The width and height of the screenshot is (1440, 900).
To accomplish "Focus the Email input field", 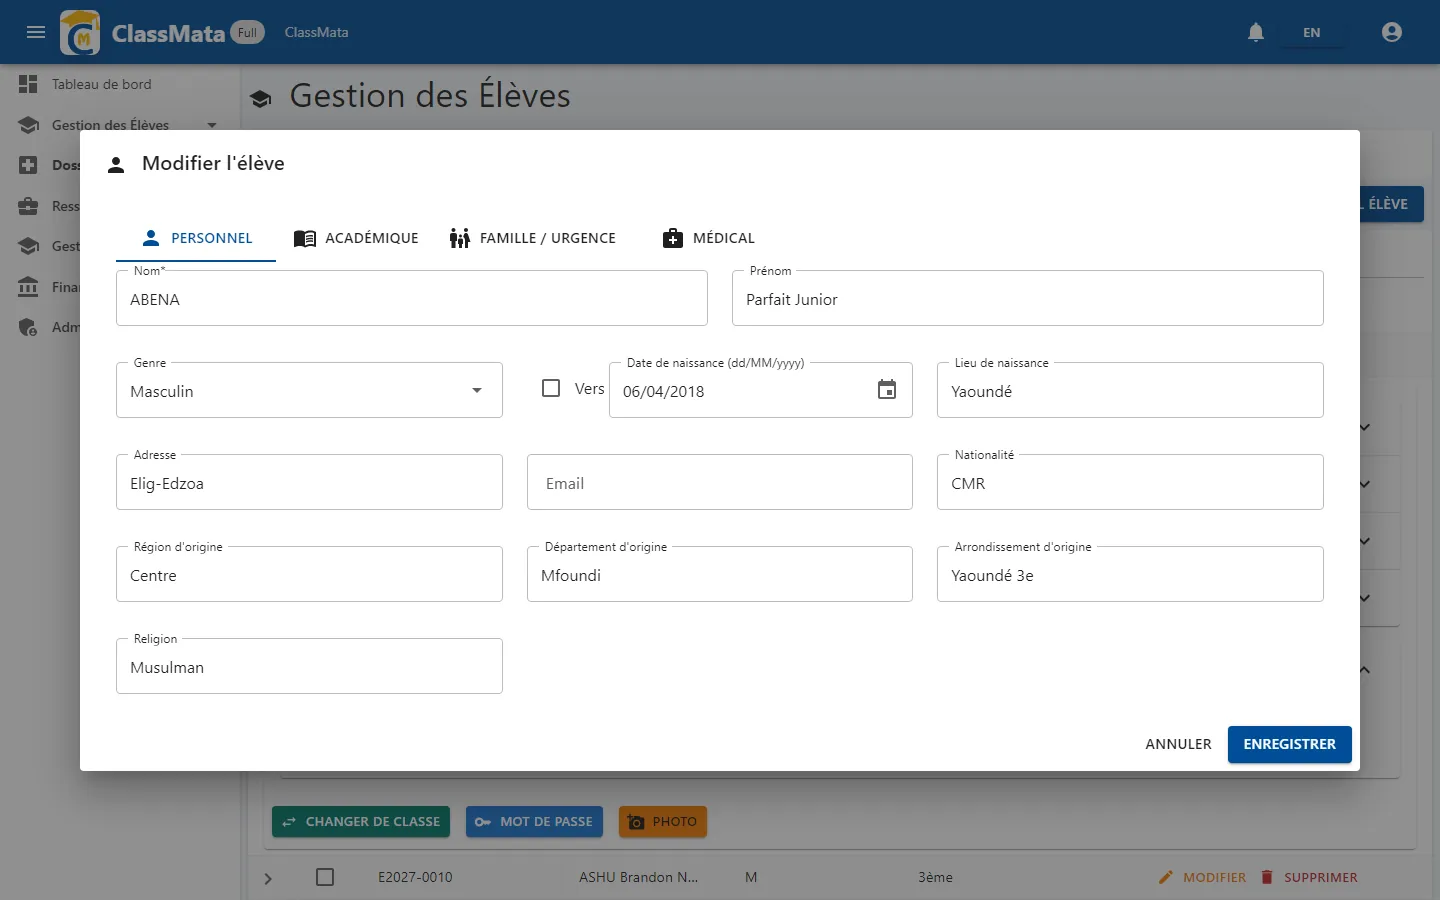I will [x=720, y=482].
